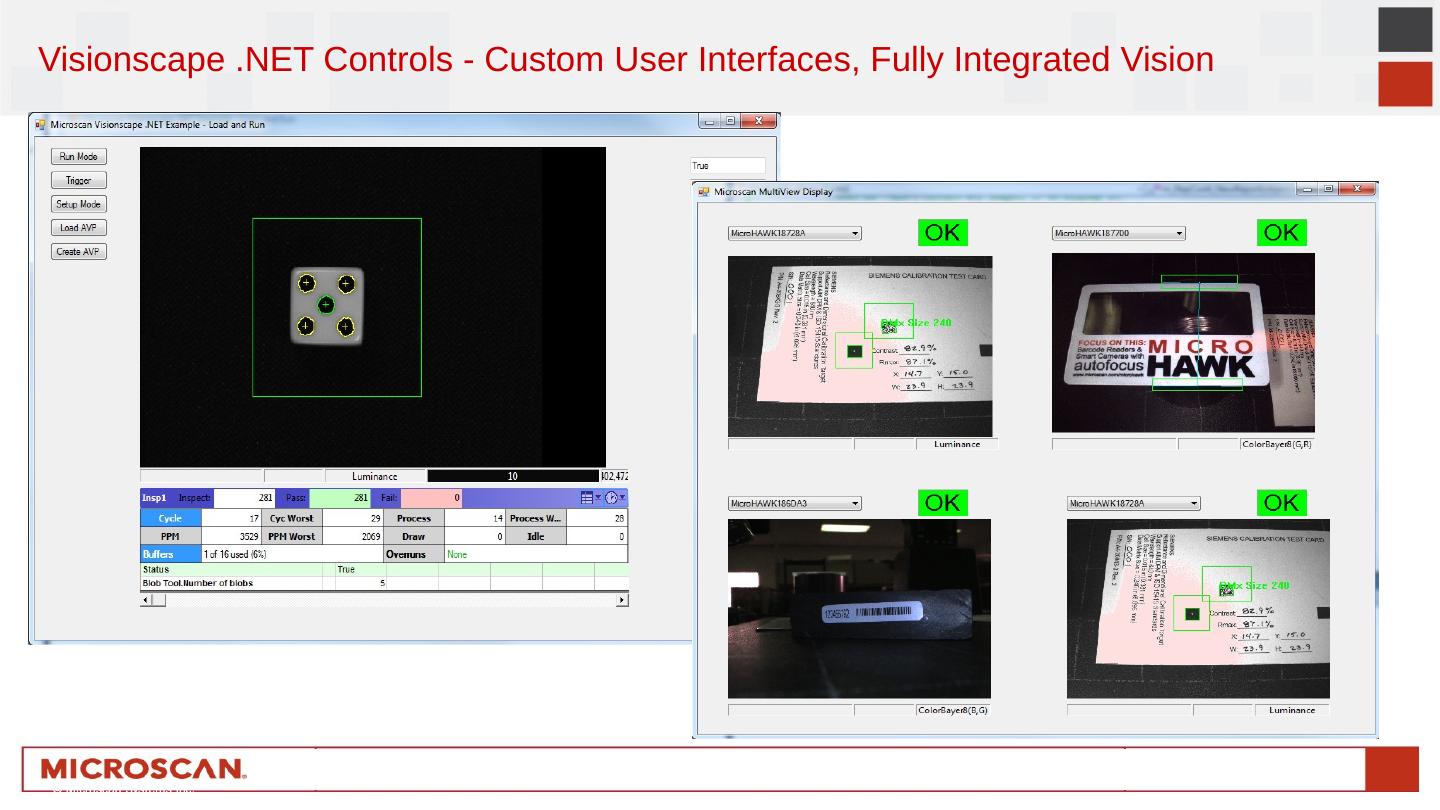The height and width of the screenshot is (810, 1440).
Task: Switch to Setup Mode
Action: pos(78,204)
